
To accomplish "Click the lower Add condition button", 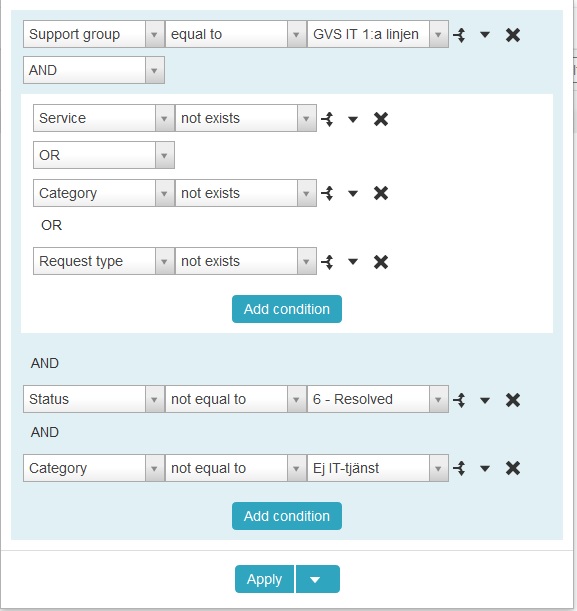I will (287, 516).
